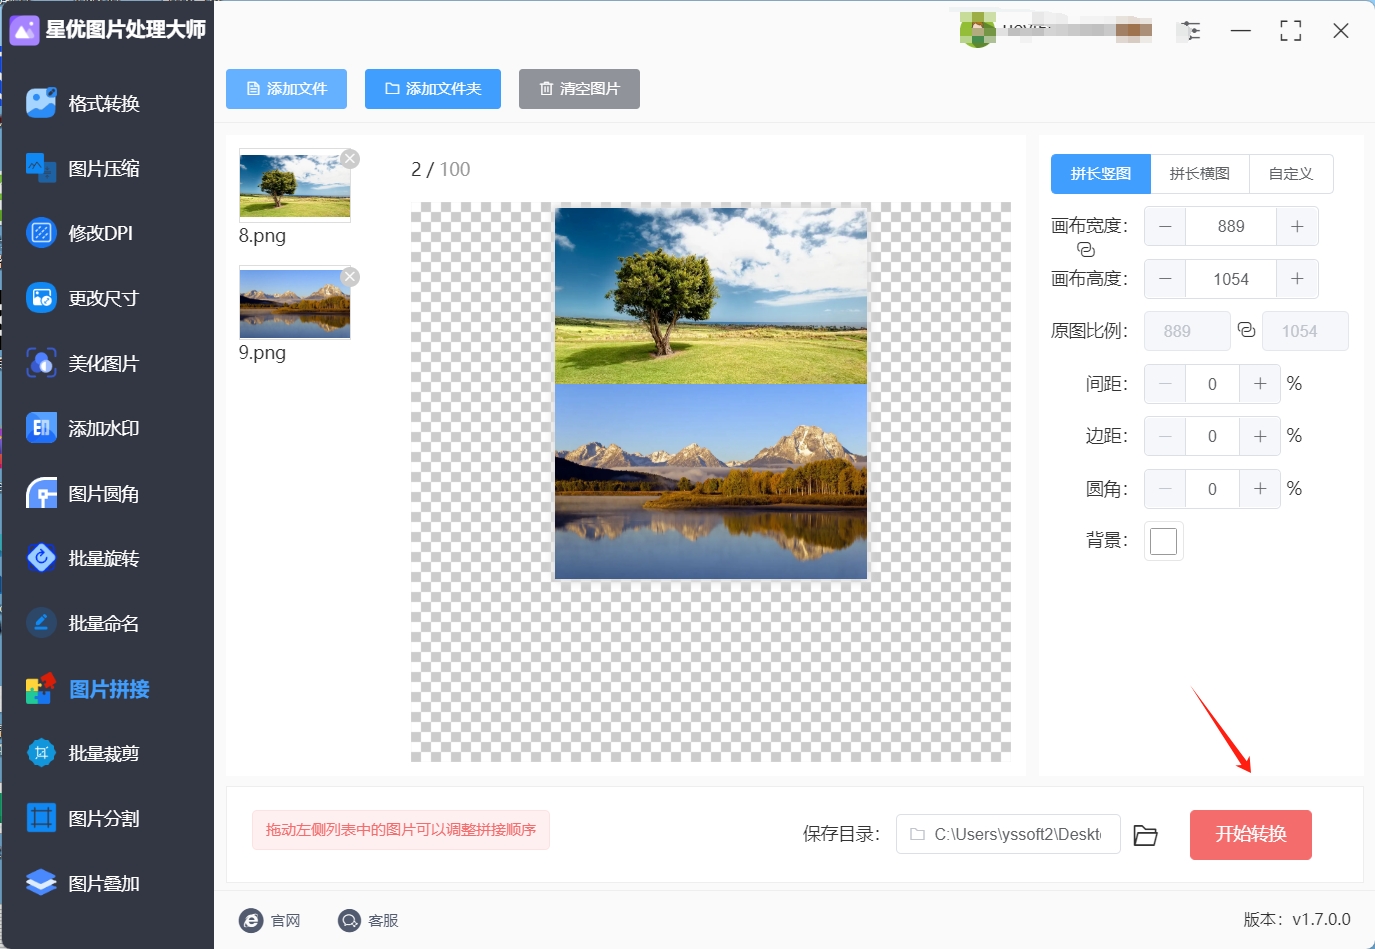The height and width of the screenshot is (949, 1375).
Task: Increase 画布宽度 canvas width
Action: coord(1297,227)
